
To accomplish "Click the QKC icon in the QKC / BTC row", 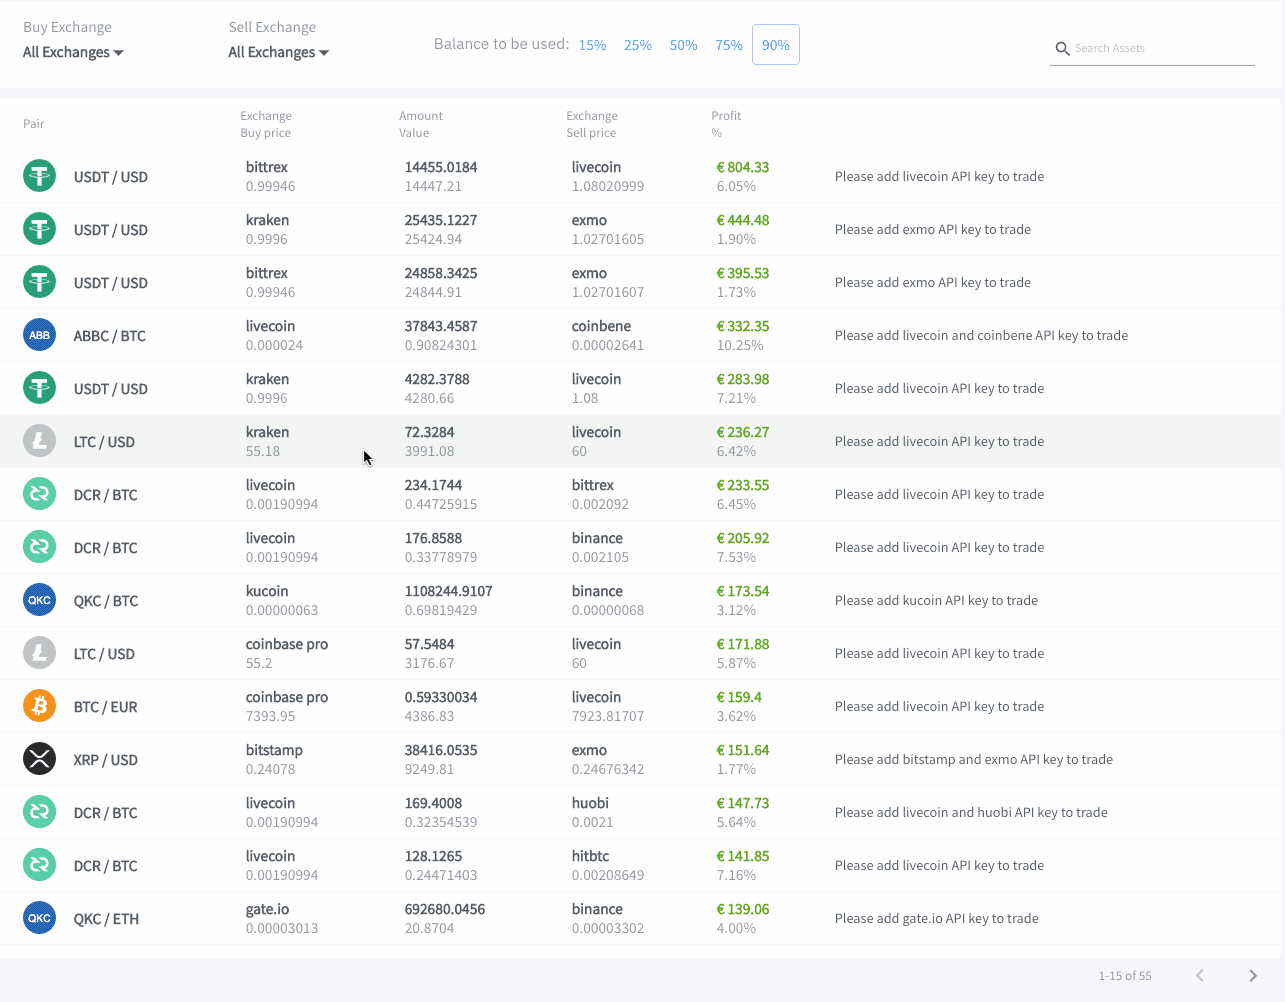I will [x=39, y=600].
